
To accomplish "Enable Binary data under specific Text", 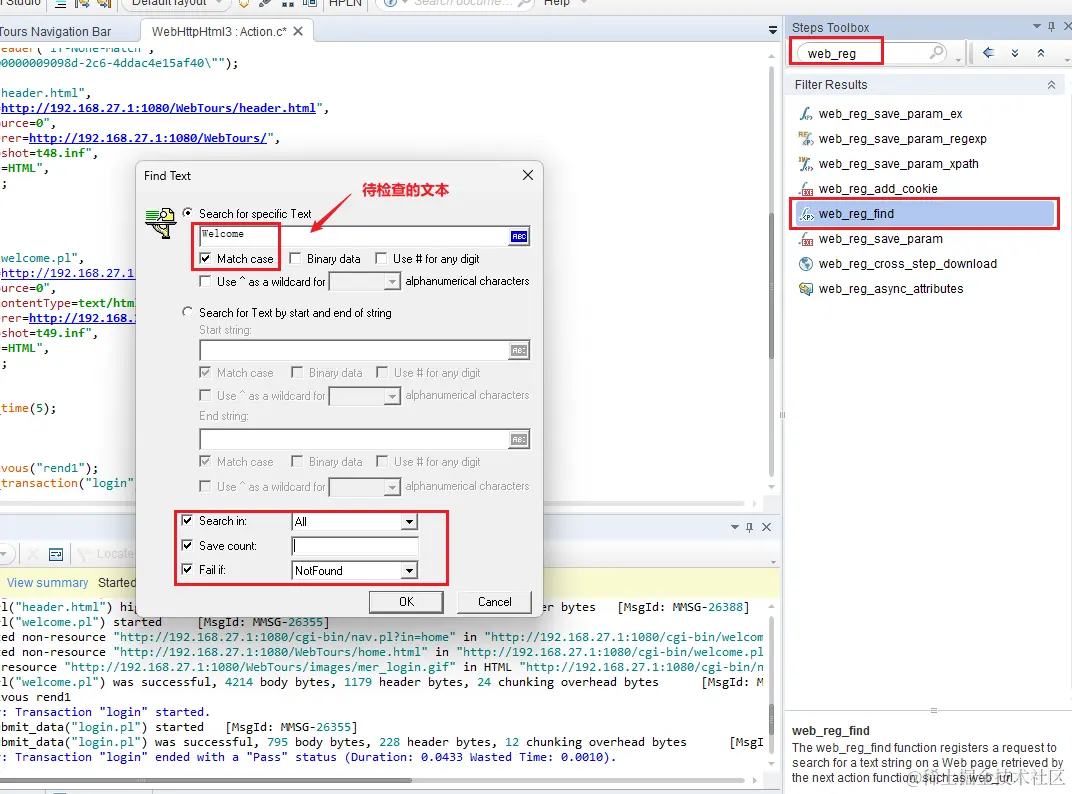I will [295, 259].
